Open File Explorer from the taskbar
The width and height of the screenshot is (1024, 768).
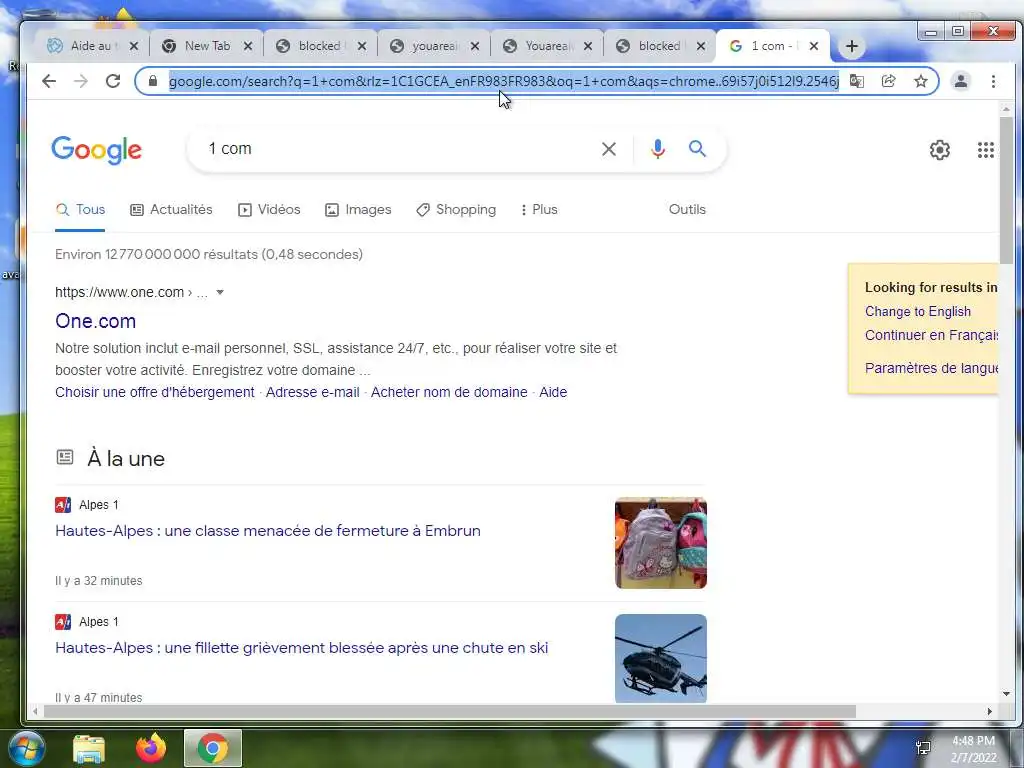coord(89,748)
